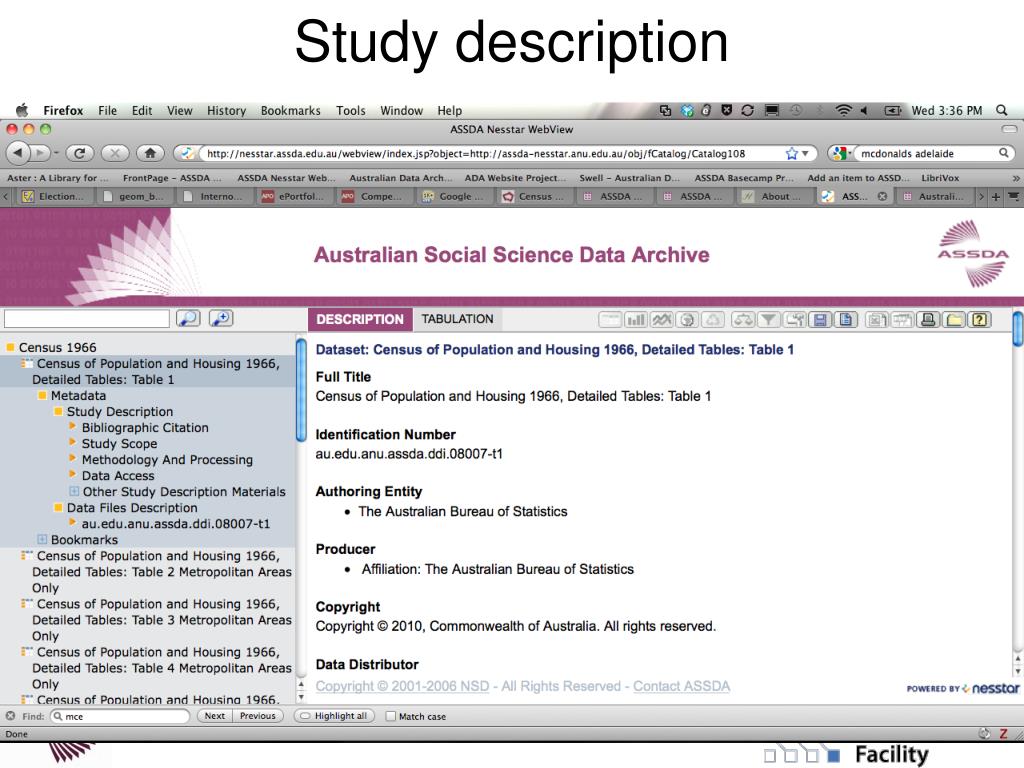Screen dimensions: 1024x768
Task: Collapse the Metadata tree node
Action: click(42, 395)
